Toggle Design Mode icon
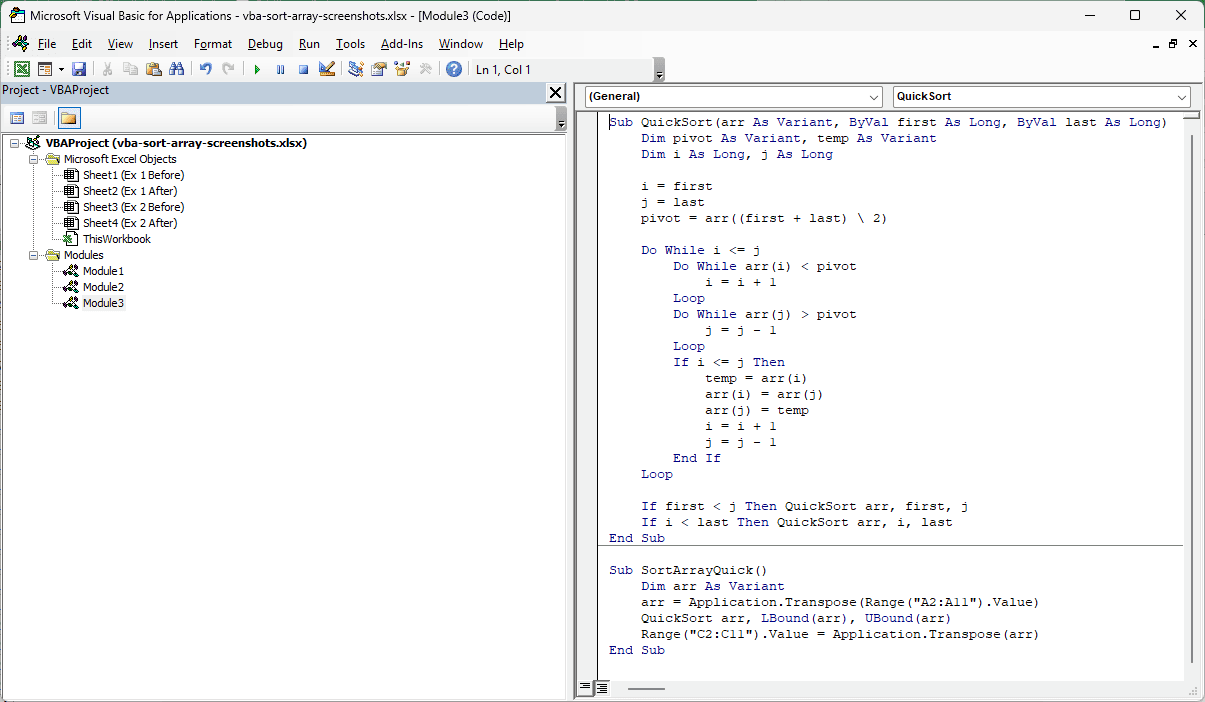This screenshot has width=1205, height=702. click(x=326, y=69)
